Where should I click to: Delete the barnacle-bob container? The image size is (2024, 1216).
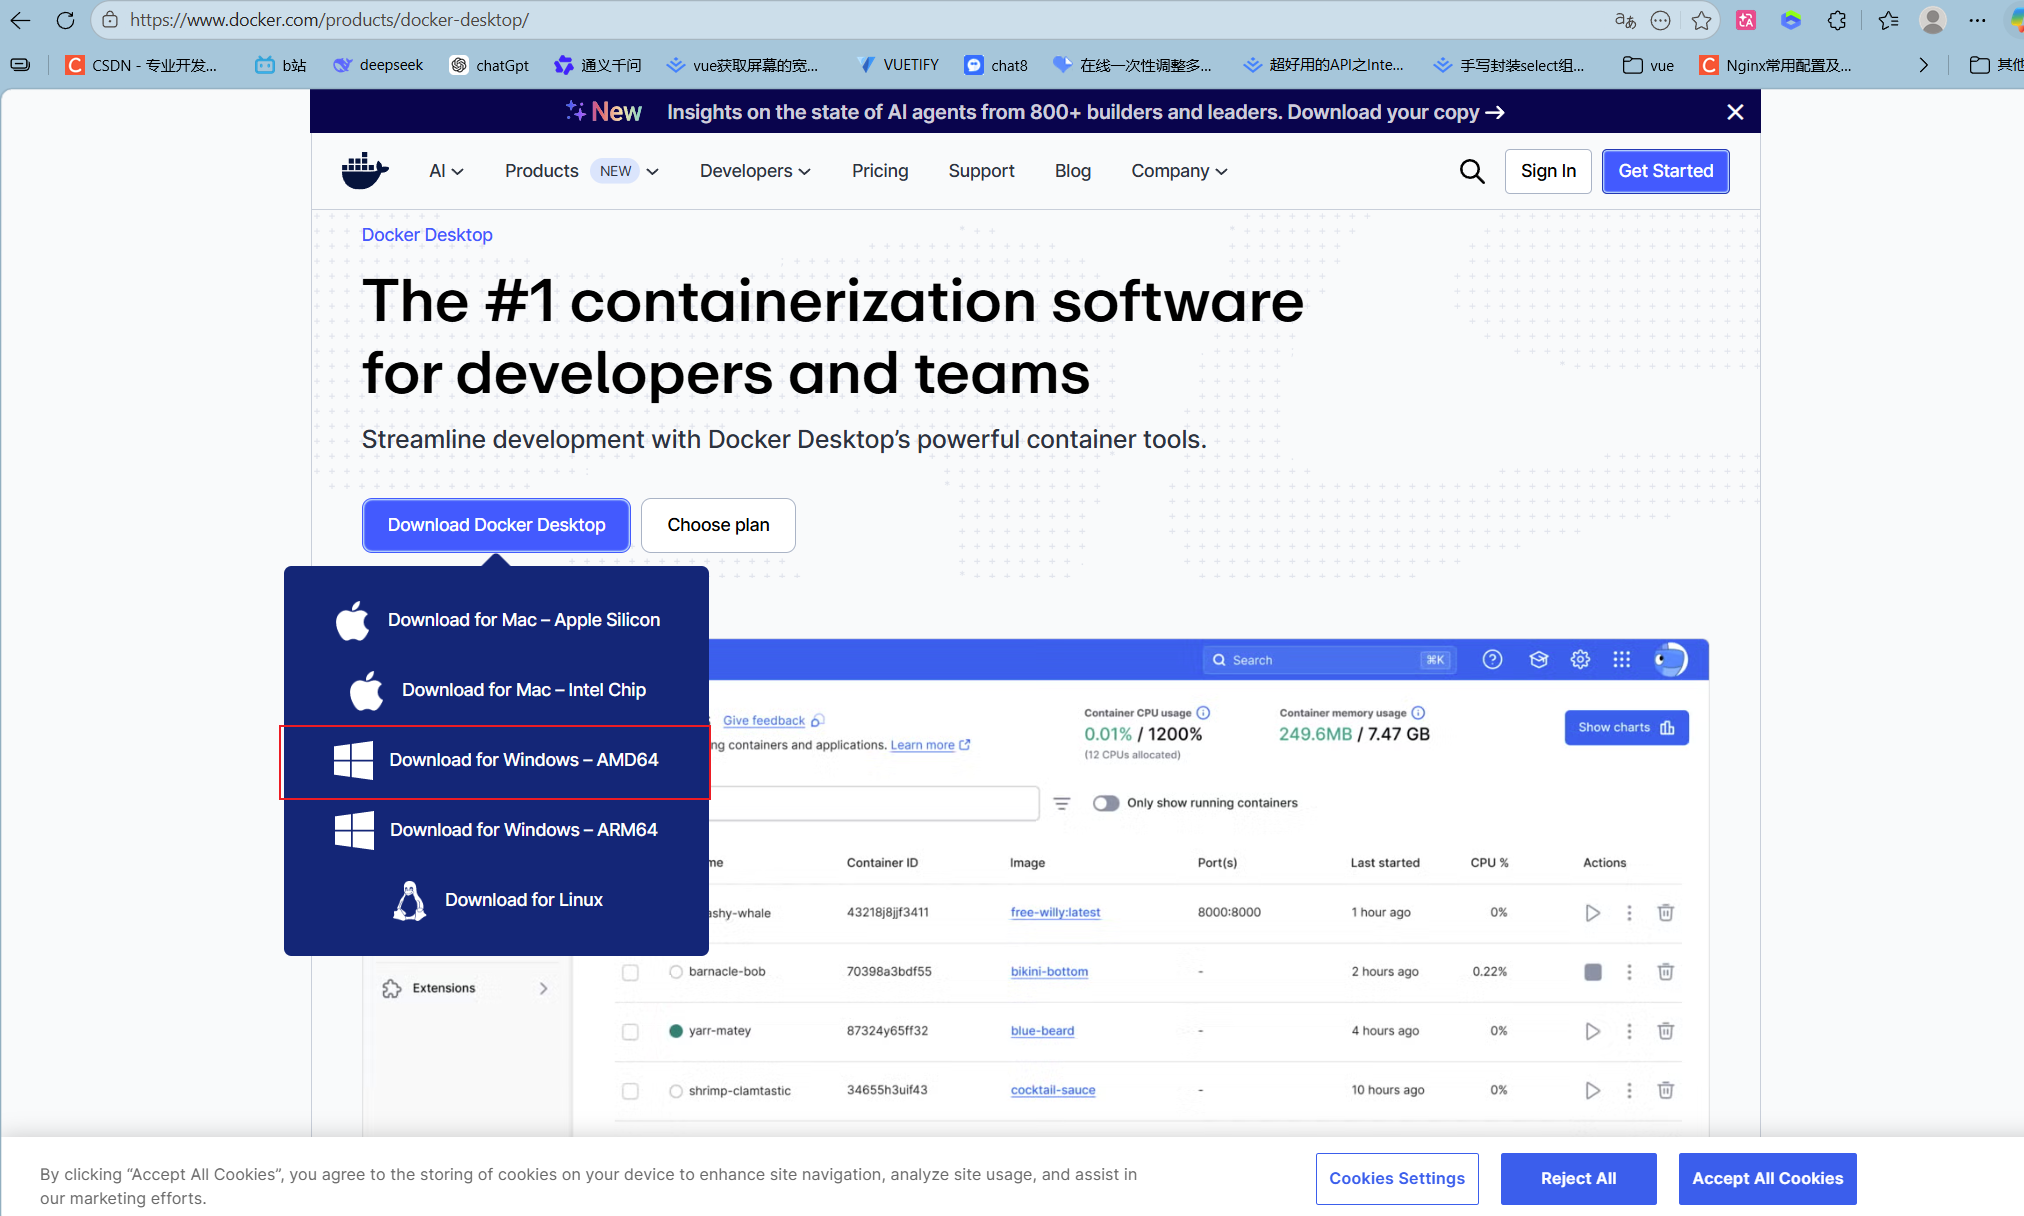pyautogui.click(x=1666, y=972)
